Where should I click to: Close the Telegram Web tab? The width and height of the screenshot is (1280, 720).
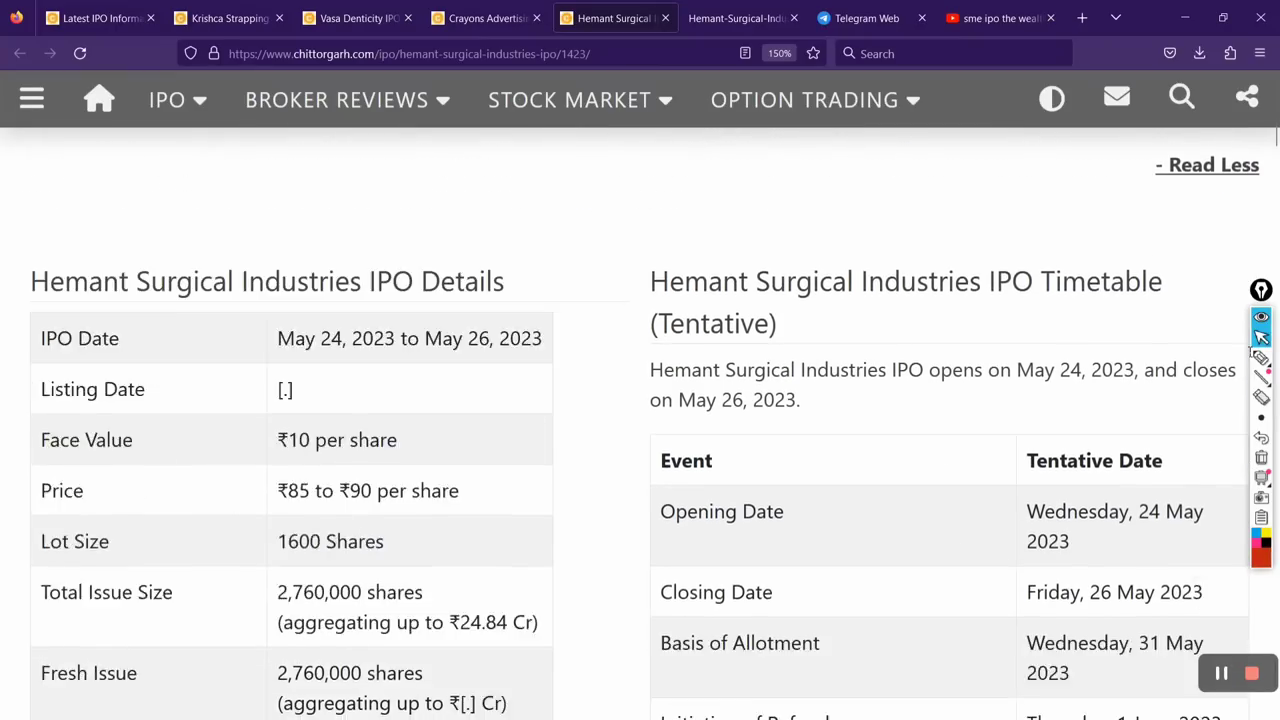922,18
